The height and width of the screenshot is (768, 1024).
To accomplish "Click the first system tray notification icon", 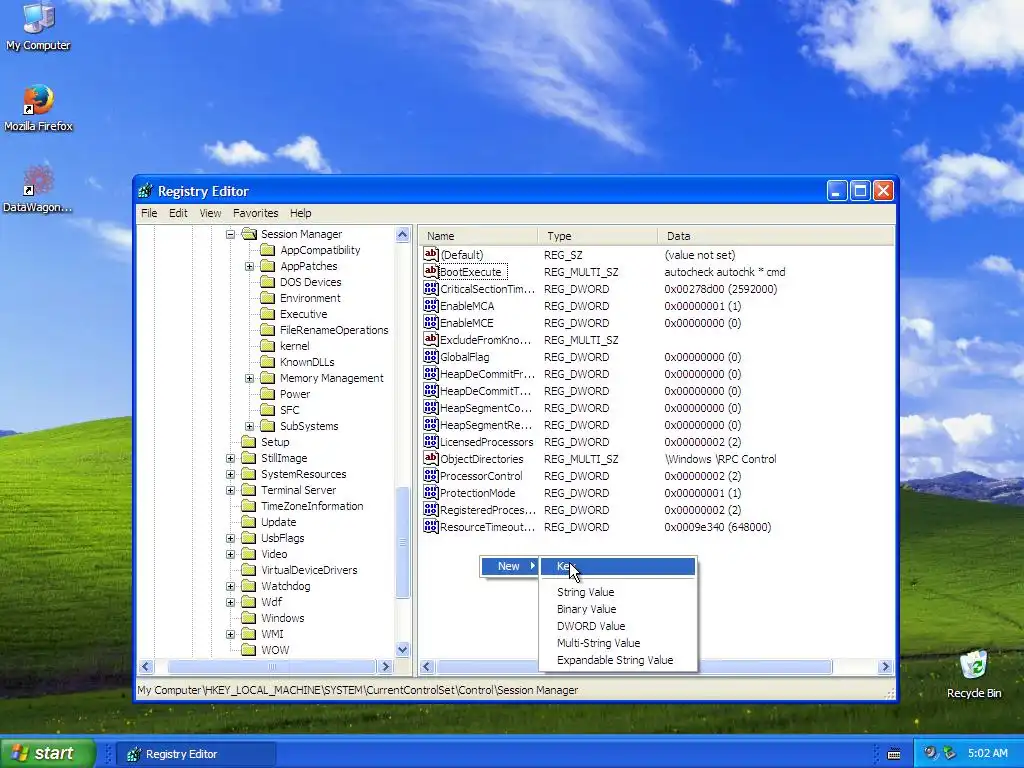I will pos(930,753).
